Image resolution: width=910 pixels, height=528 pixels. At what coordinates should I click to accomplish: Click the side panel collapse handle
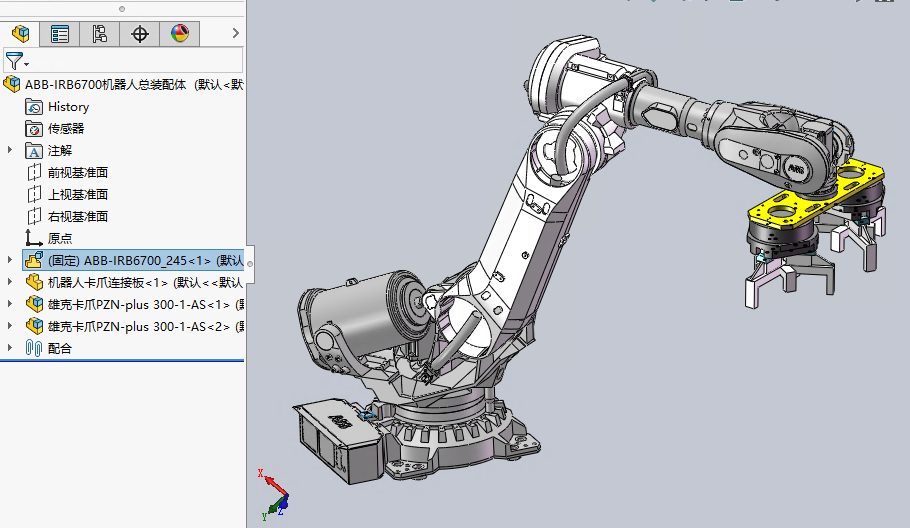[x=250, y=264]
